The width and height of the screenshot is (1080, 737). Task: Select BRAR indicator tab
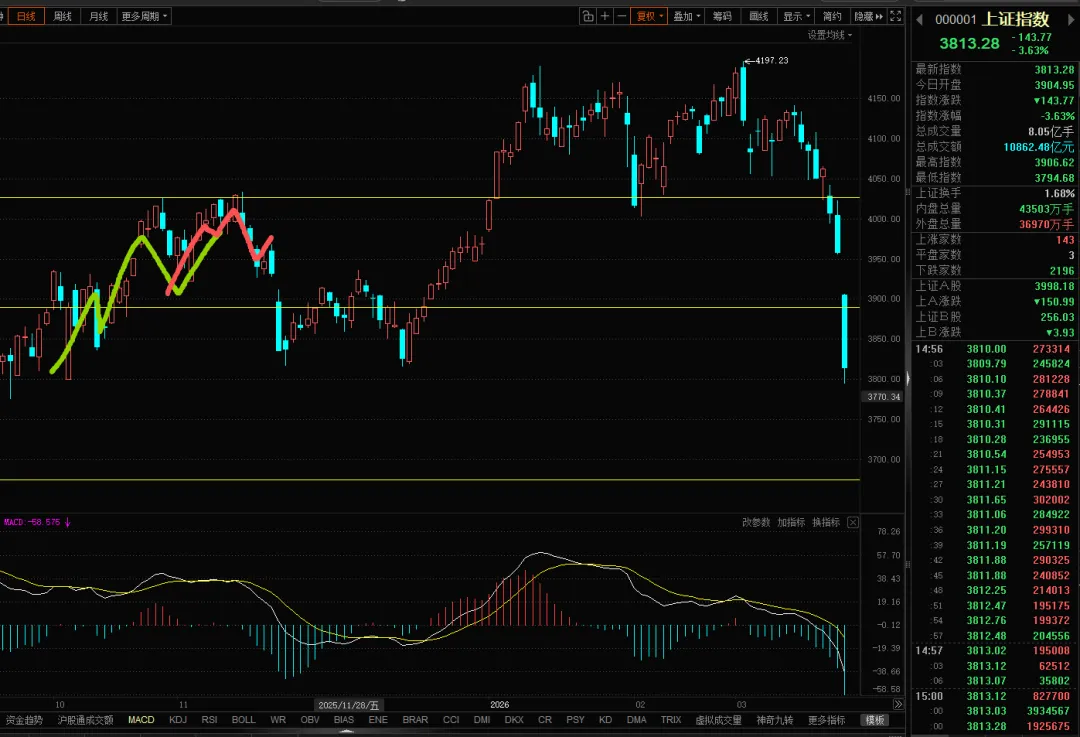[x=415, y=720]
